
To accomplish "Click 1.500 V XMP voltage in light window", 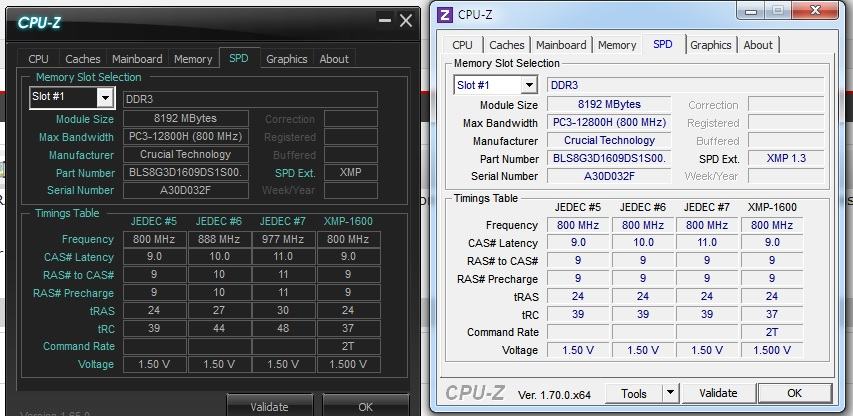I will click(x=771, y=350).
